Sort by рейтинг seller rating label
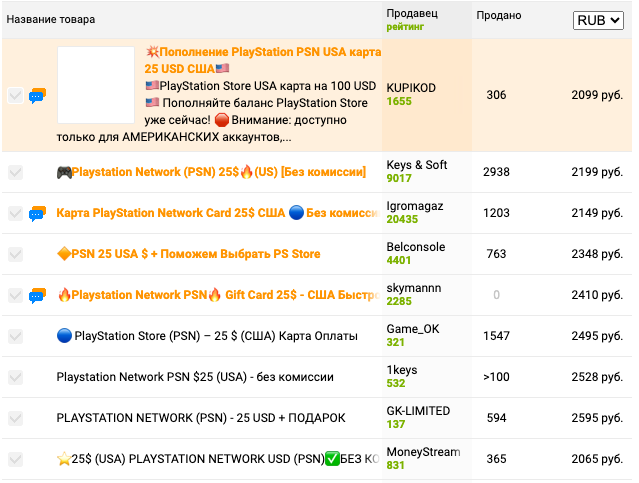This screenshot has height=483, width=639. click(406, 26)
